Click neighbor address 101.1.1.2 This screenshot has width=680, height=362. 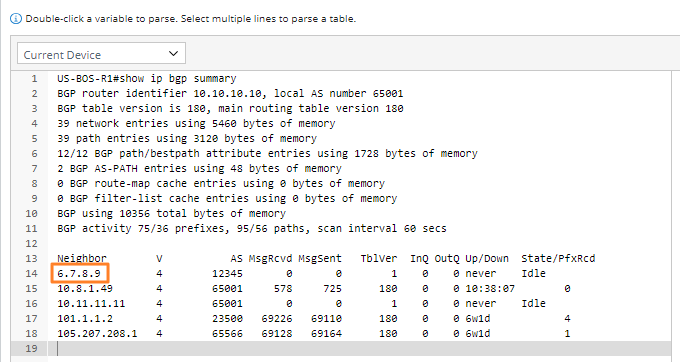click(85, 319)
